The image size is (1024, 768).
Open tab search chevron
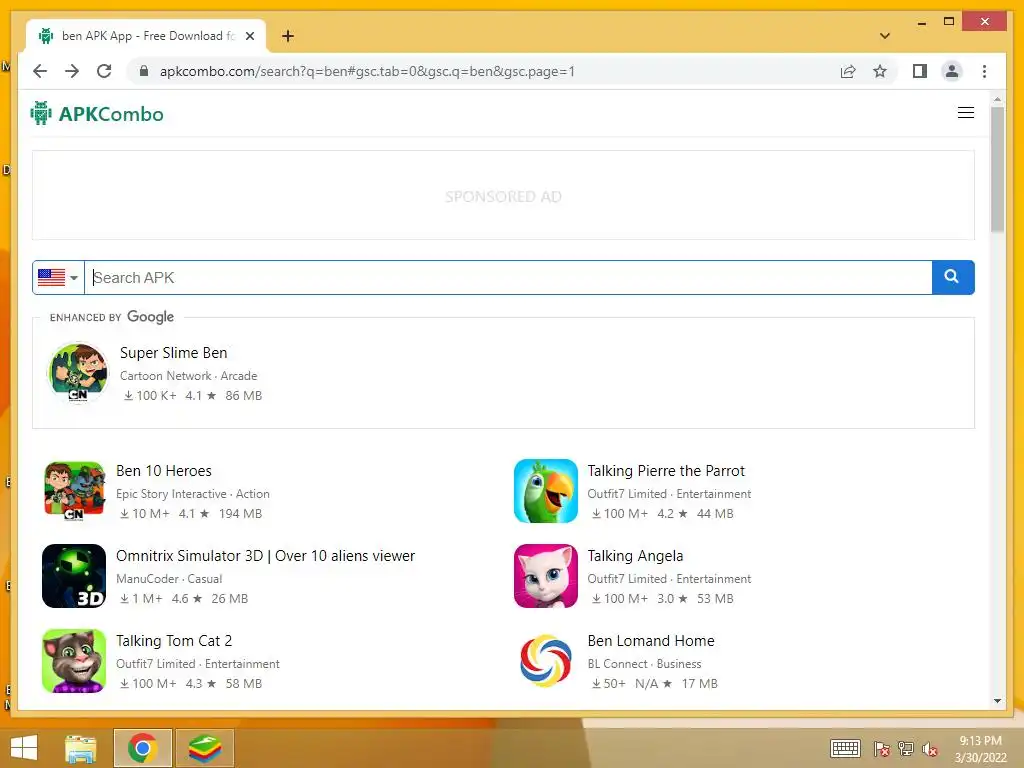click(x=885, y=36)
